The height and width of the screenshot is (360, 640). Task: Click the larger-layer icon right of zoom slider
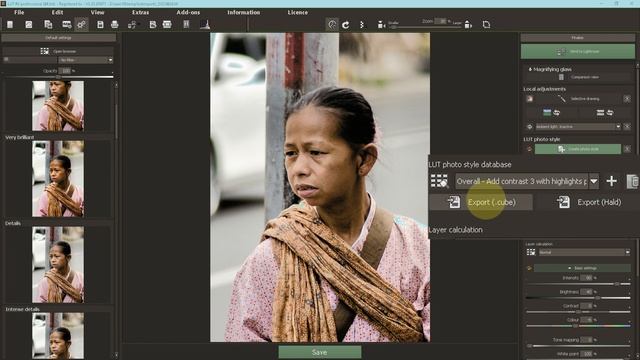click(x=469, y=25)
